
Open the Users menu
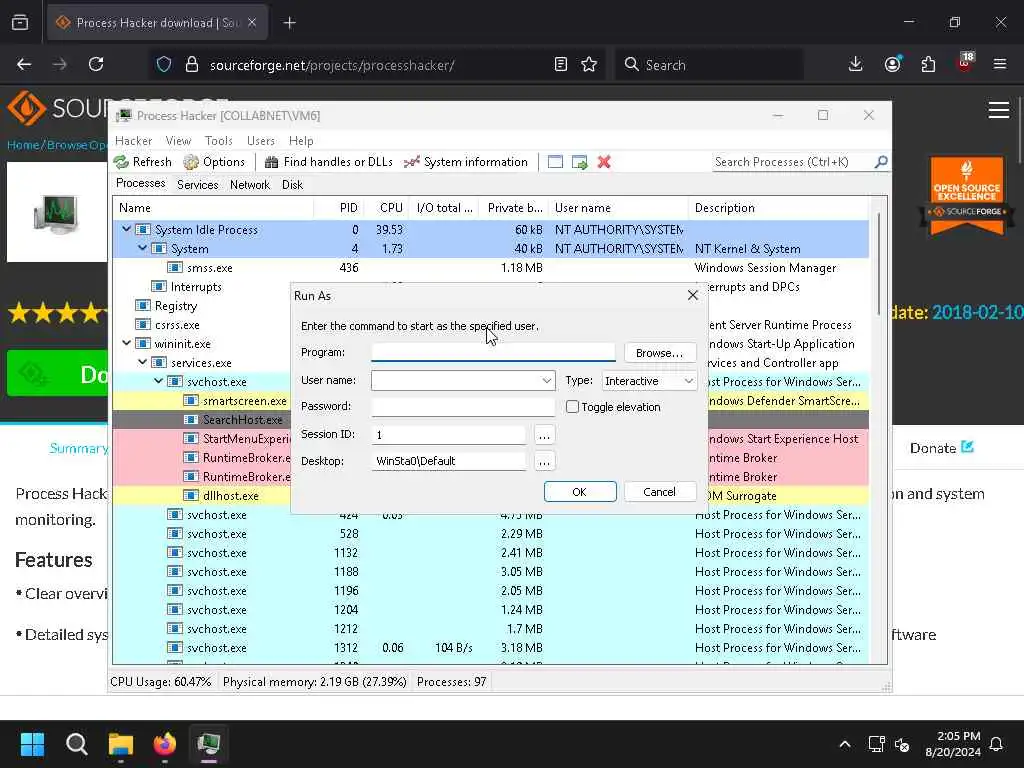(x=261, y=140)
